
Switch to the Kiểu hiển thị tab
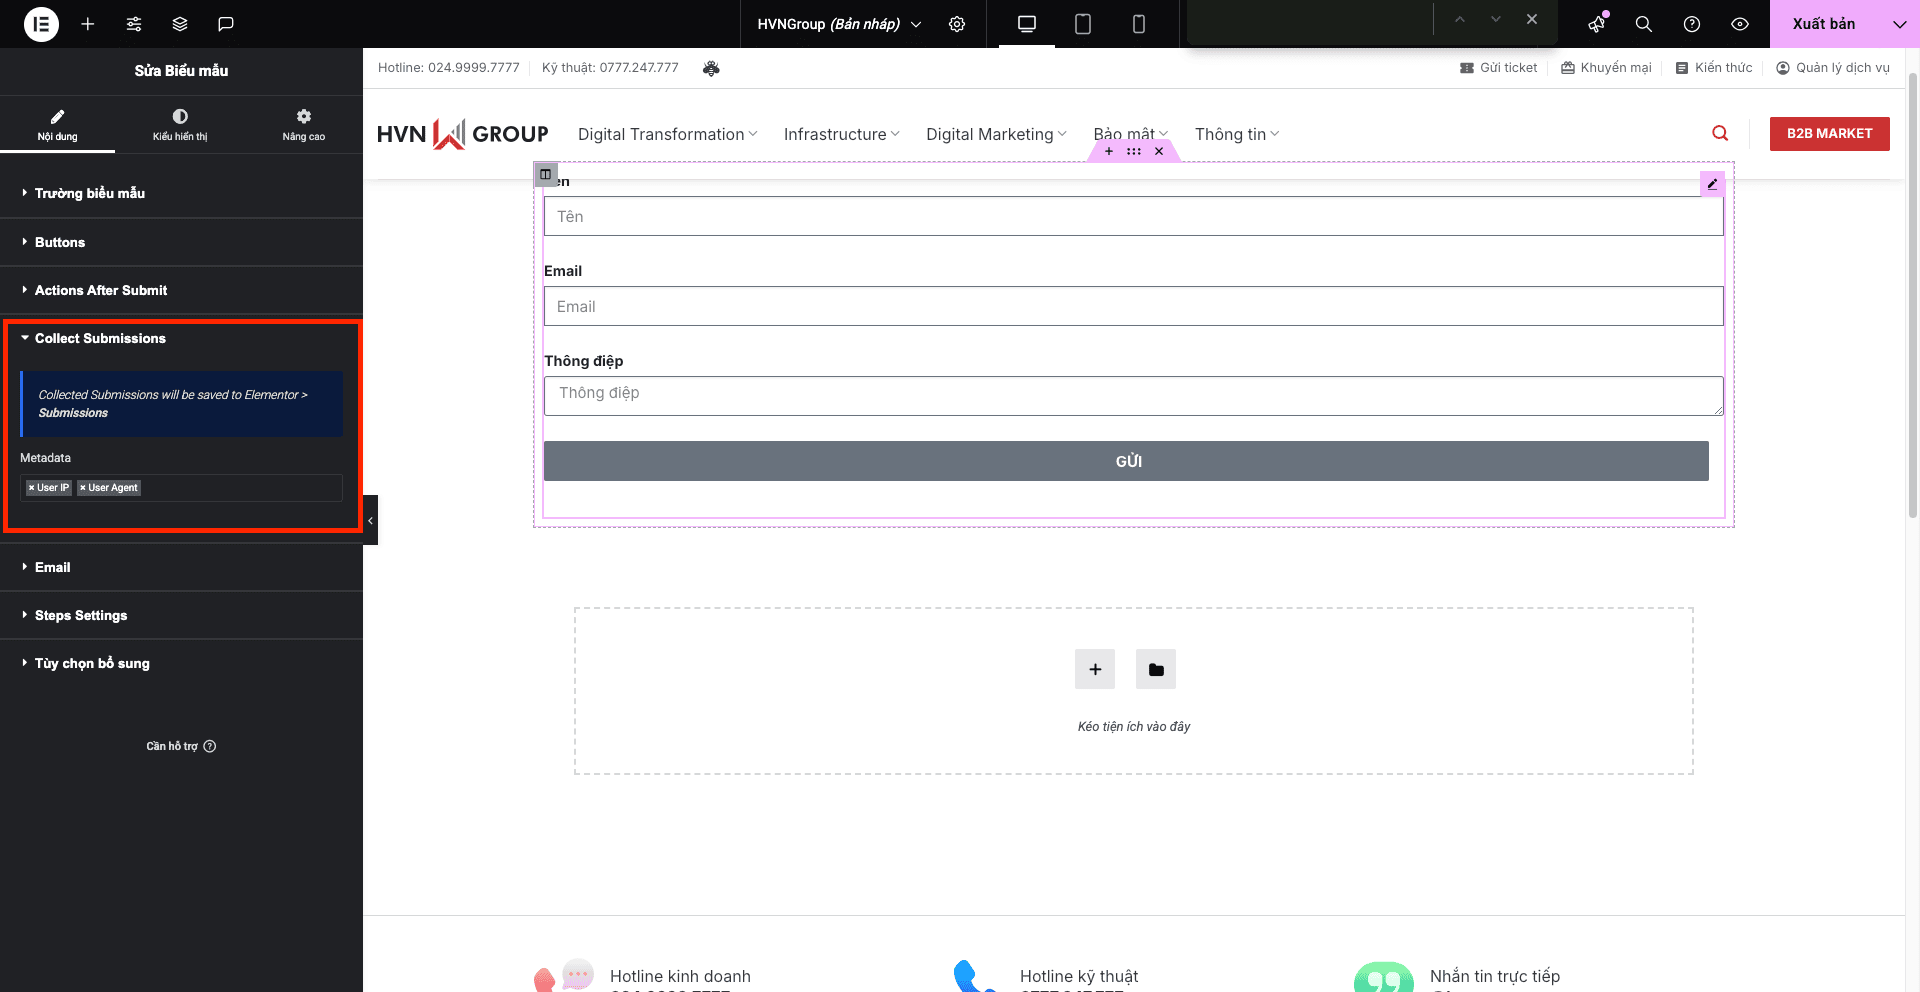coord(180,124)
